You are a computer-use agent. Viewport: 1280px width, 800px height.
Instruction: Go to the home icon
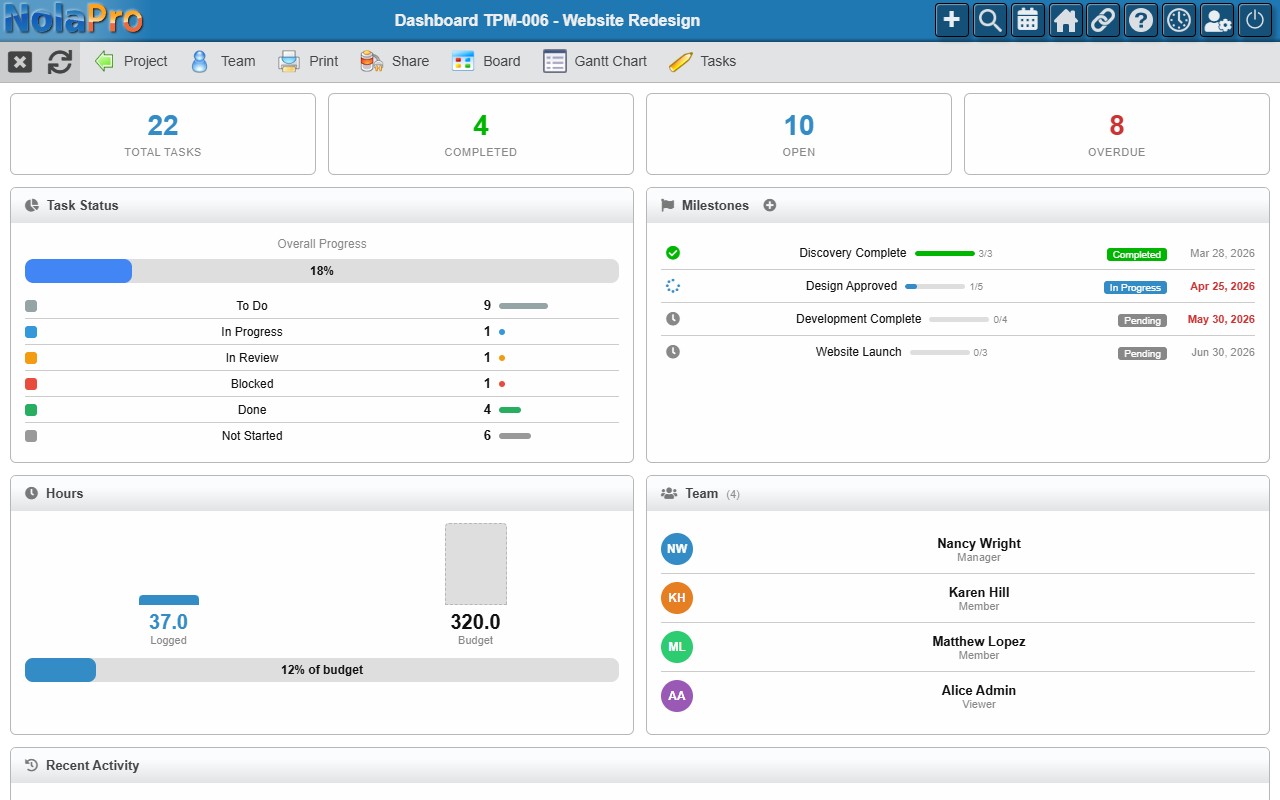click(1066, 20)
